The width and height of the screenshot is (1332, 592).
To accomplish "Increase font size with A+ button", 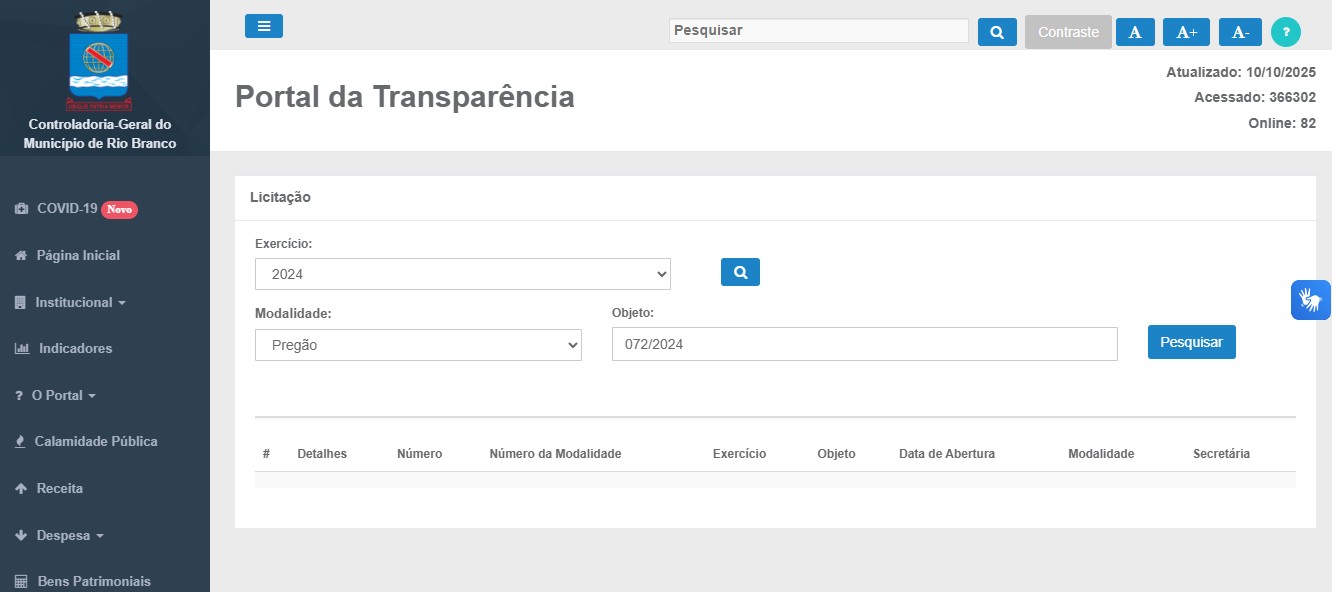I will [x=1186, y=32].
